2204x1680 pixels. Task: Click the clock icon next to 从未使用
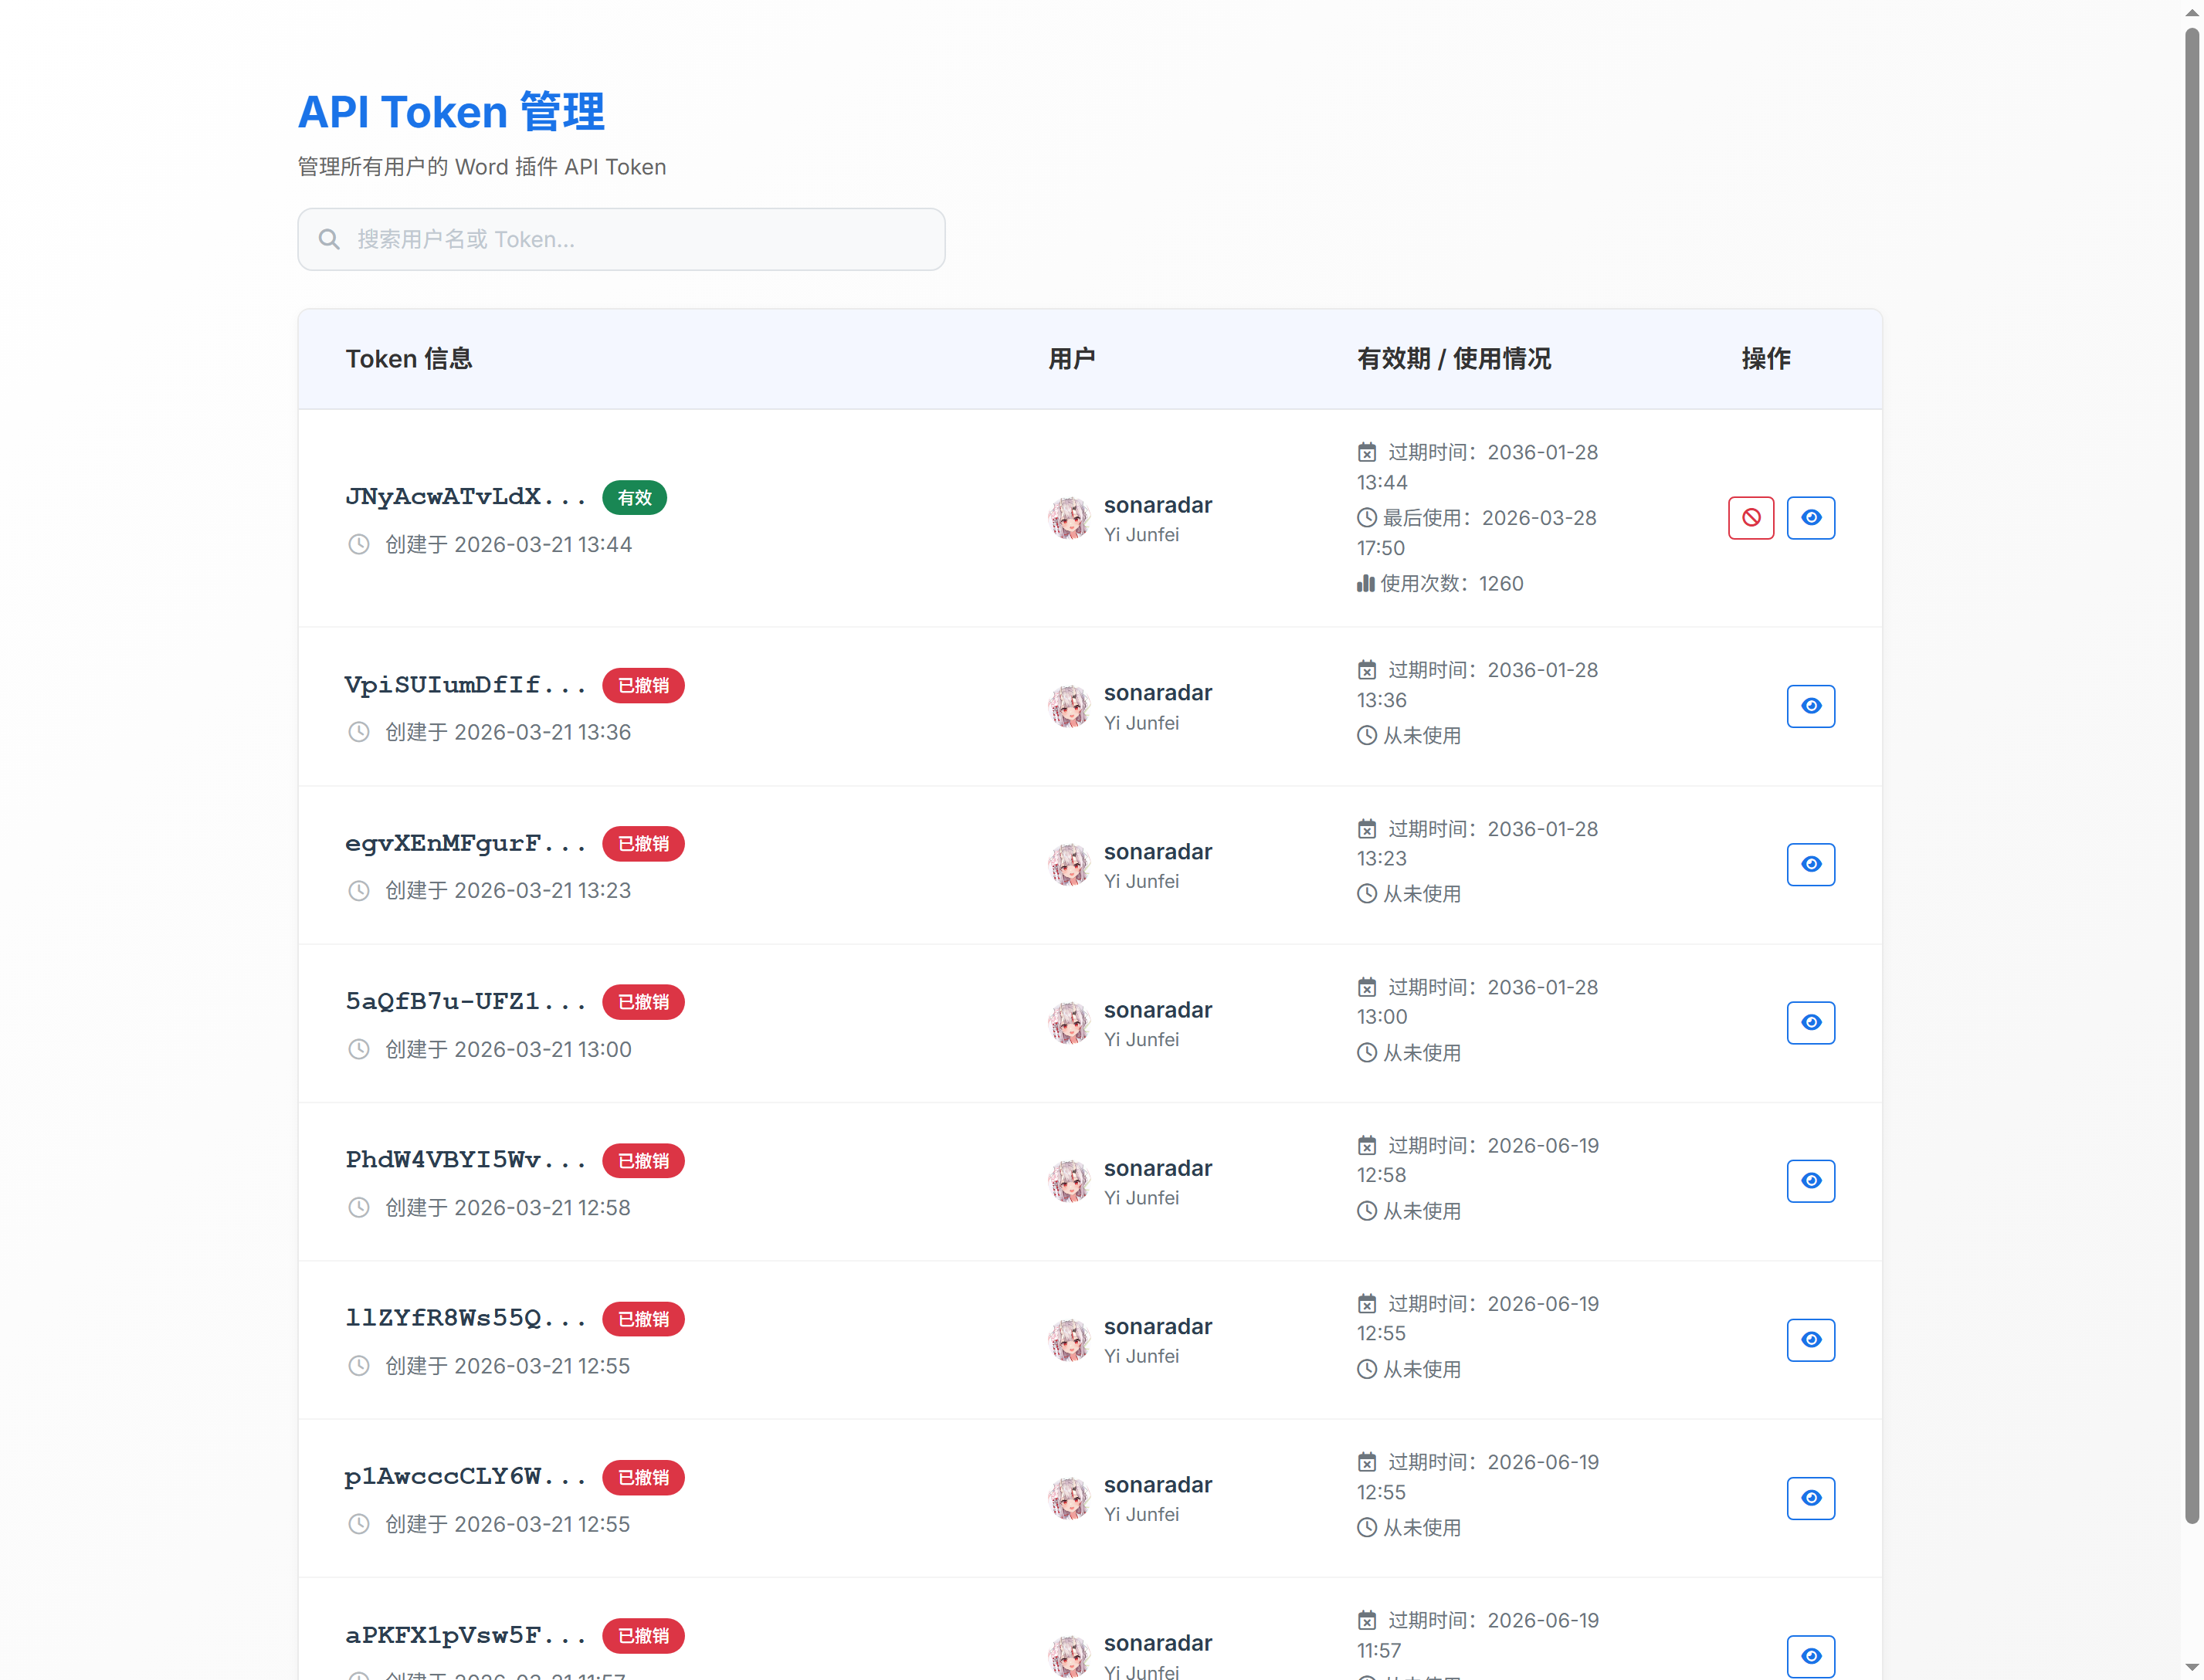pyautogui.click(x=1367, y=736)
